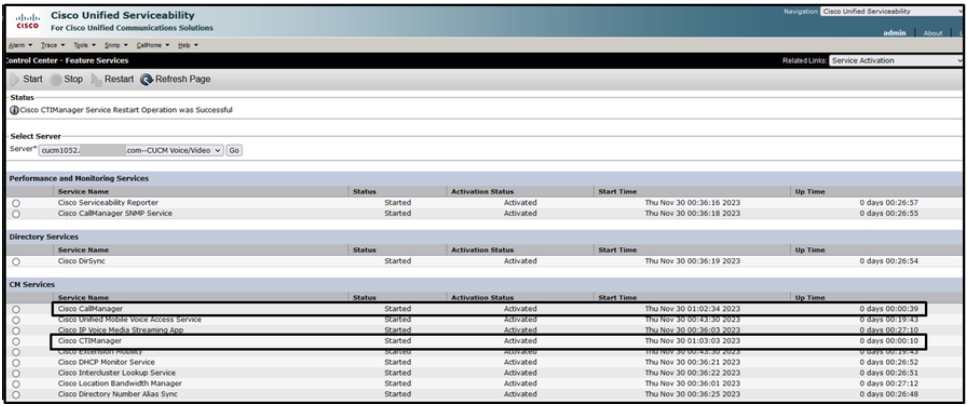Image resolution: width=968 pixels, height=407 pixels.
Task: Click start time Thu Nov 30 01:03:03 2023
Action: 692,341
